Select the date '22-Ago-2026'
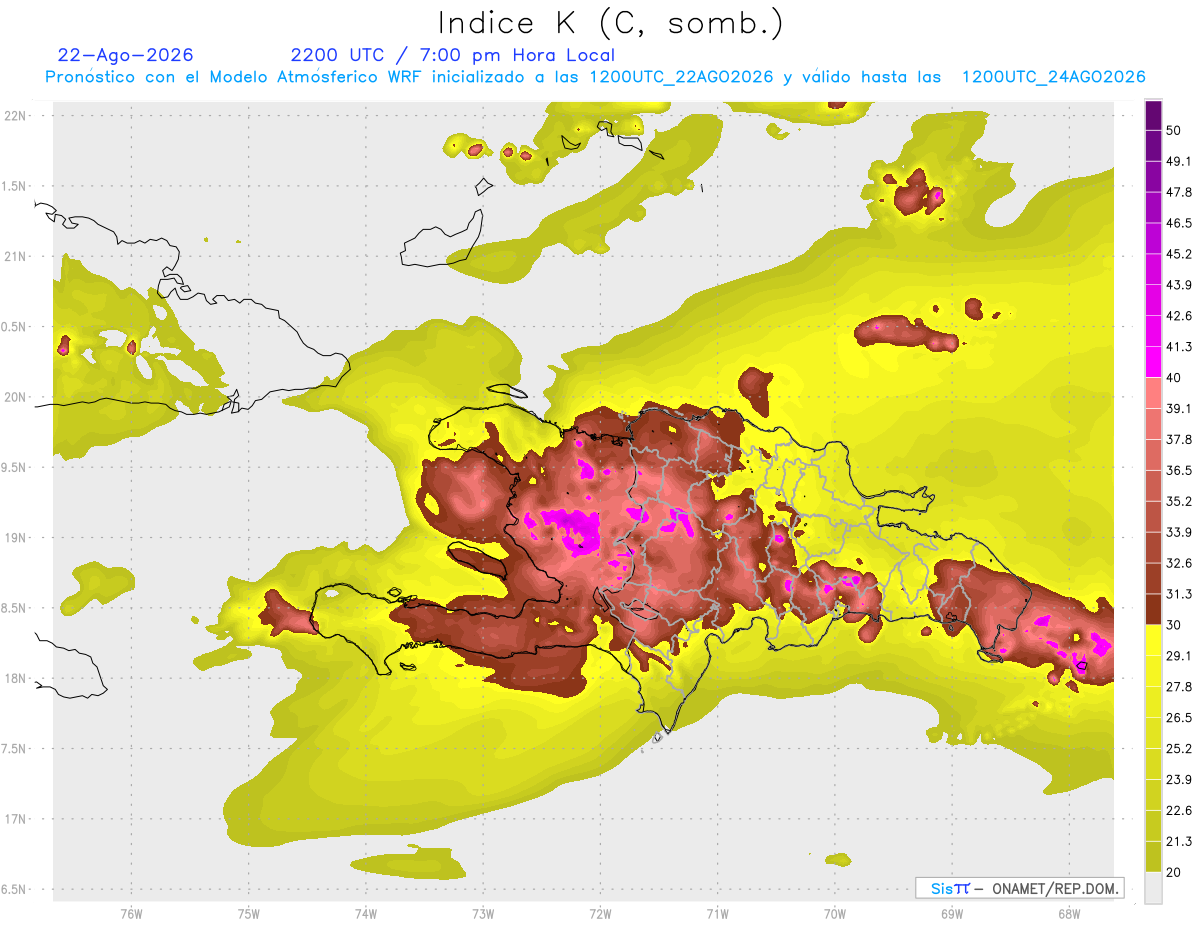1200x927 pixels. 126,55
